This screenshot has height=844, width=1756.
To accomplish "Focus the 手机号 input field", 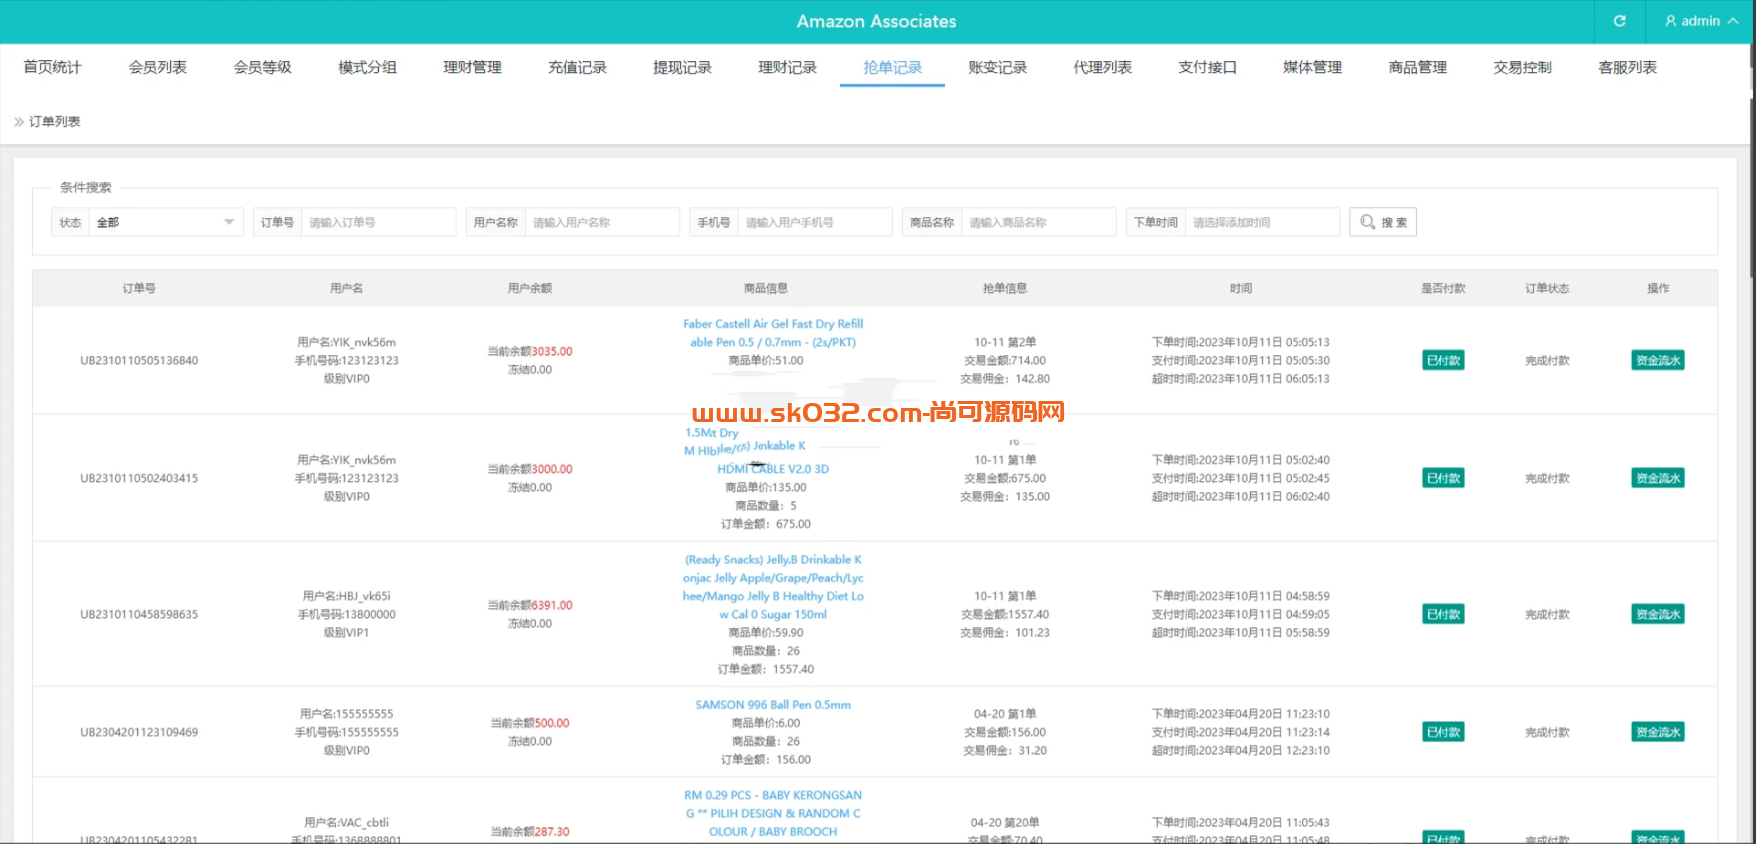I will pos(815,222).
